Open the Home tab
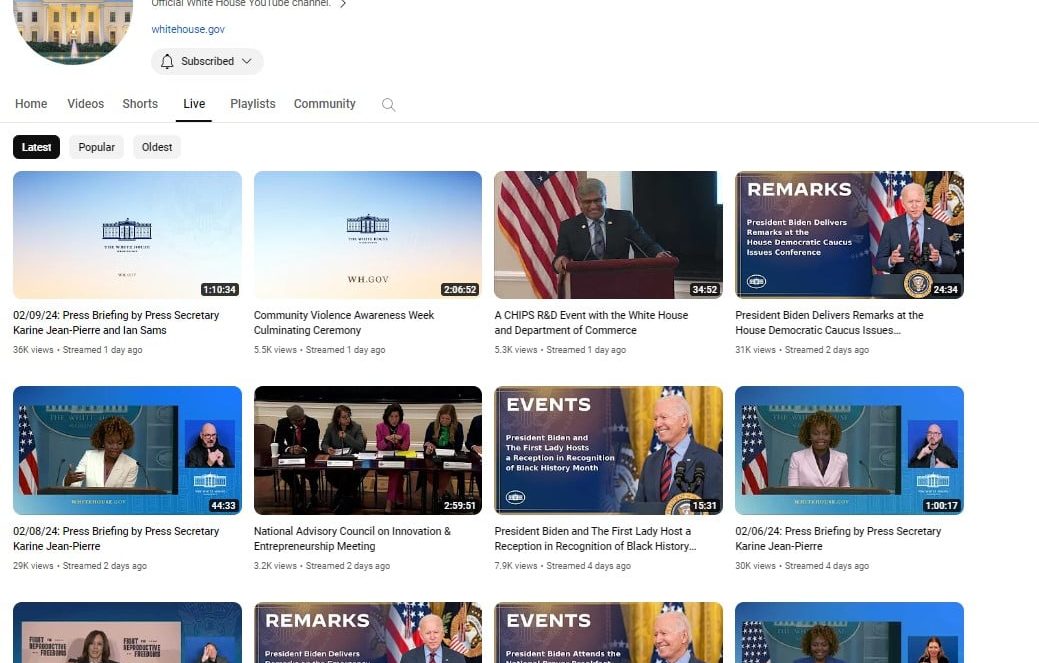 [x=31, y=104]
